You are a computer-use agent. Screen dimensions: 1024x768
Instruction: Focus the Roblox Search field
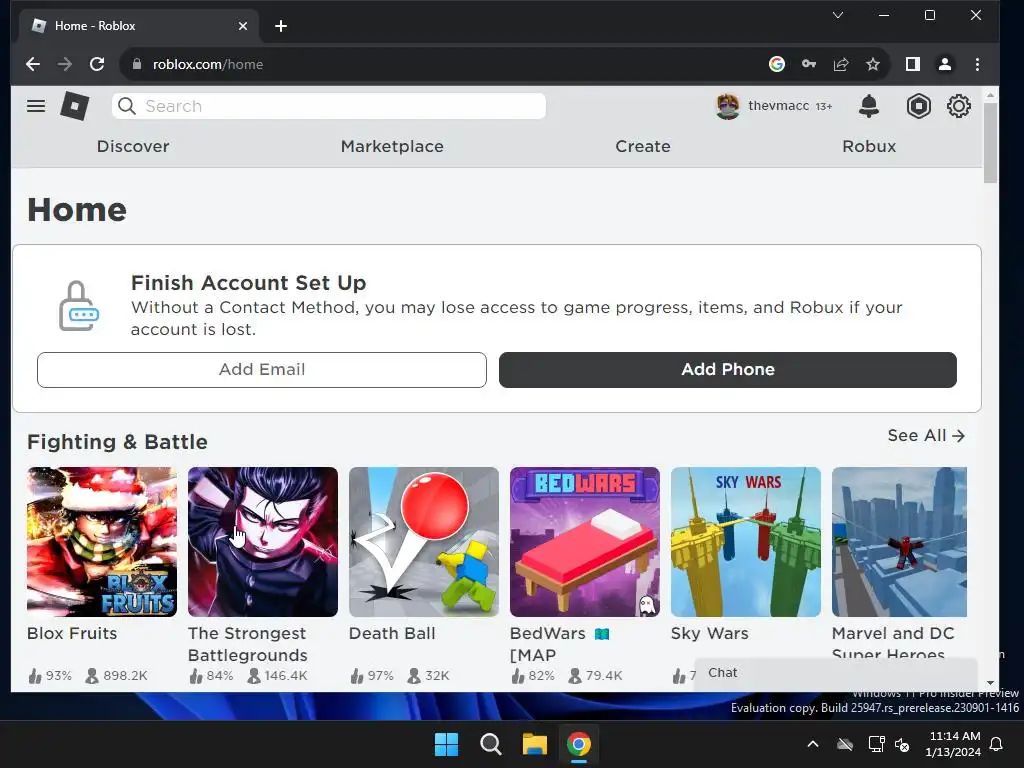[328, 106]
